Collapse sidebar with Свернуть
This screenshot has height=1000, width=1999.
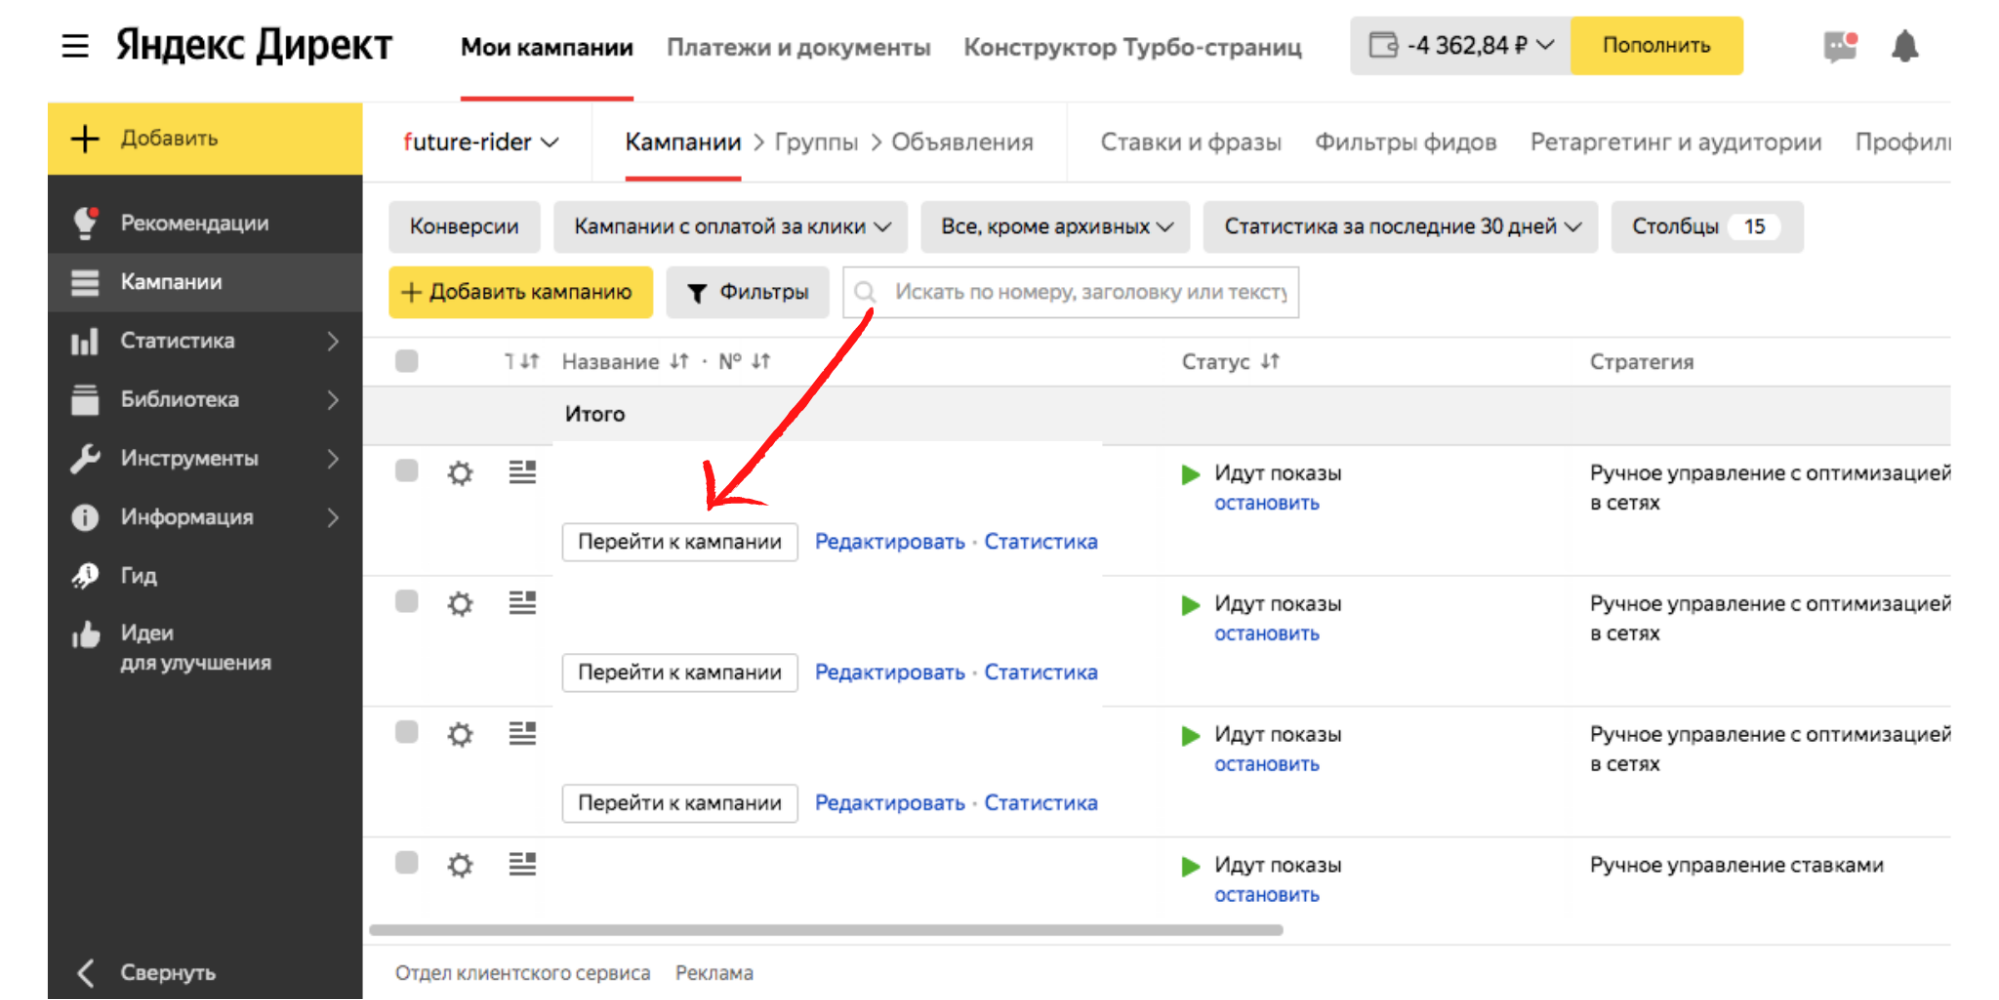click(147, 973)
